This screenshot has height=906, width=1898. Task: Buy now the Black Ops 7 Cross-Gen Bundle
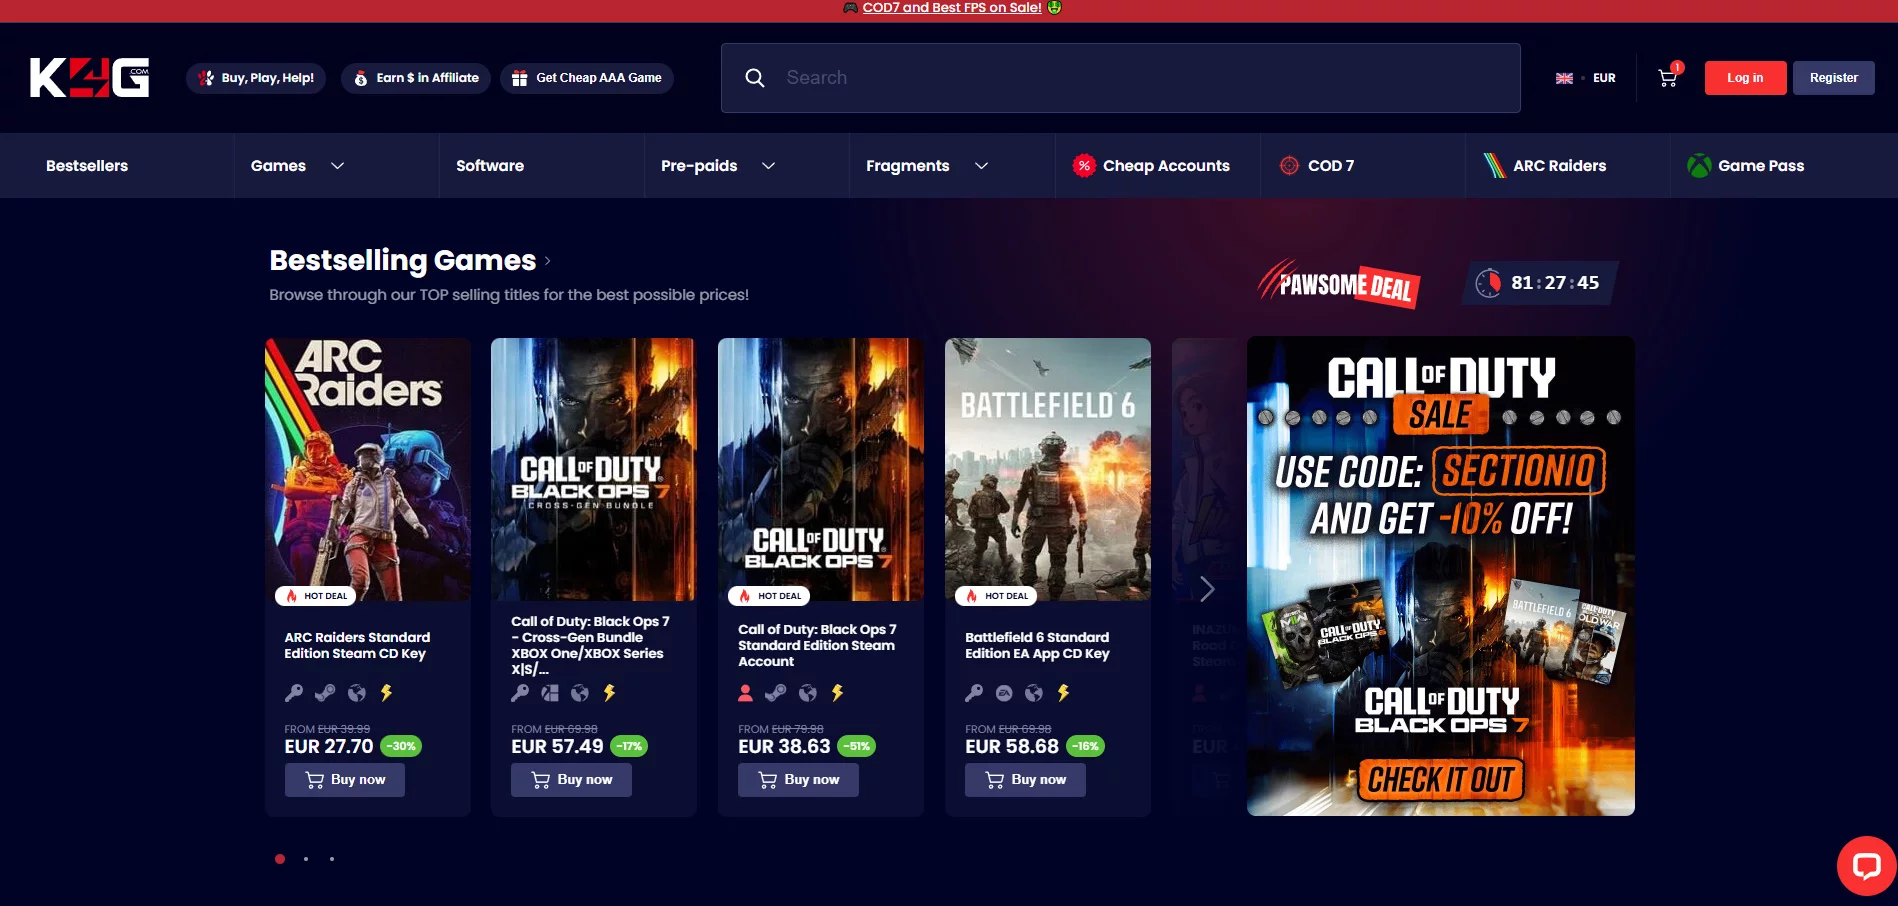[x=571, y=780]
